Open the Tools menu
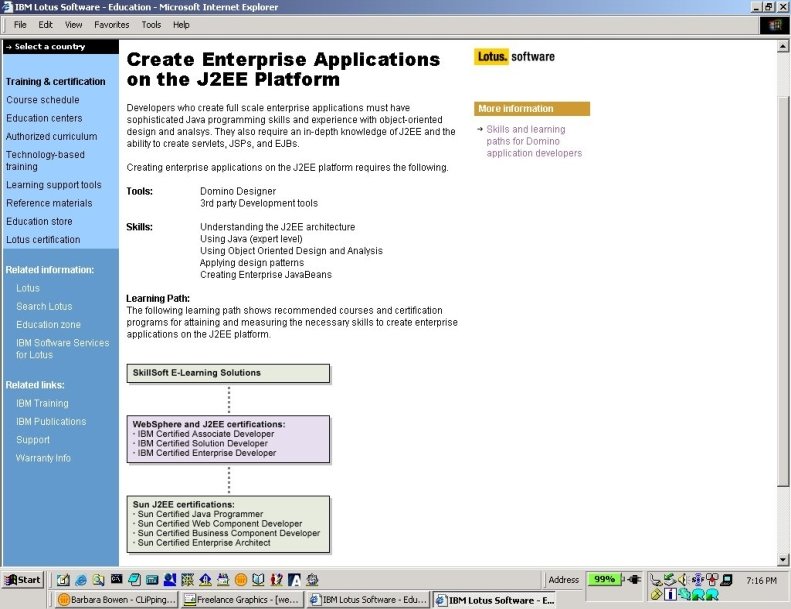This screenshot has height=609, width=791. pyautogui.click(x=151, y=25)
